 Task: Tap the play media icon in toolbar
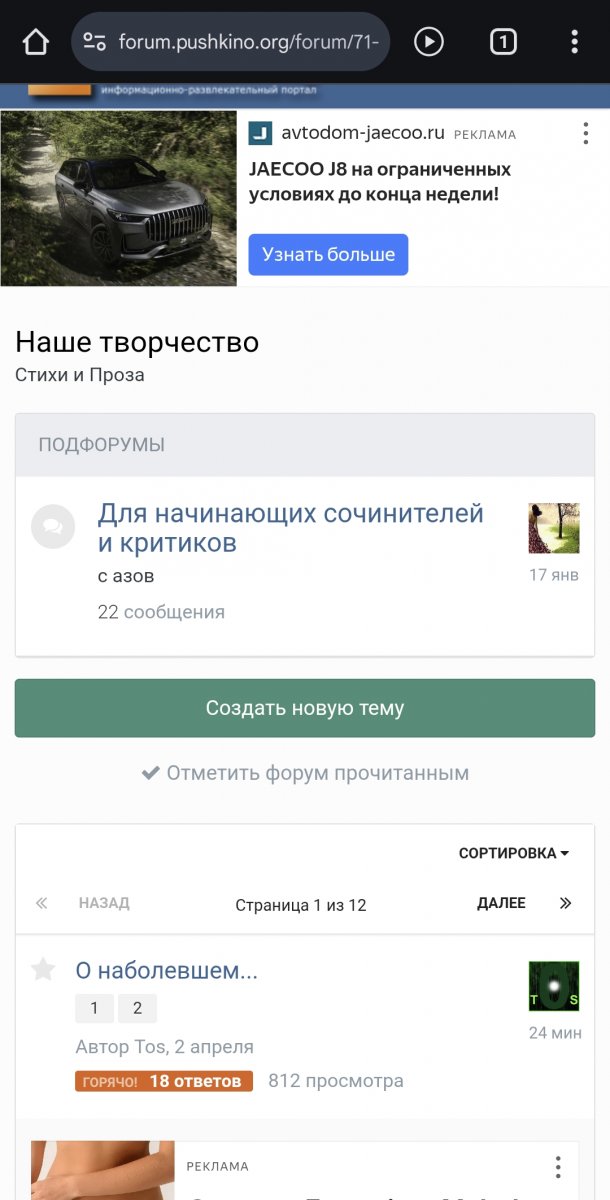429,42
